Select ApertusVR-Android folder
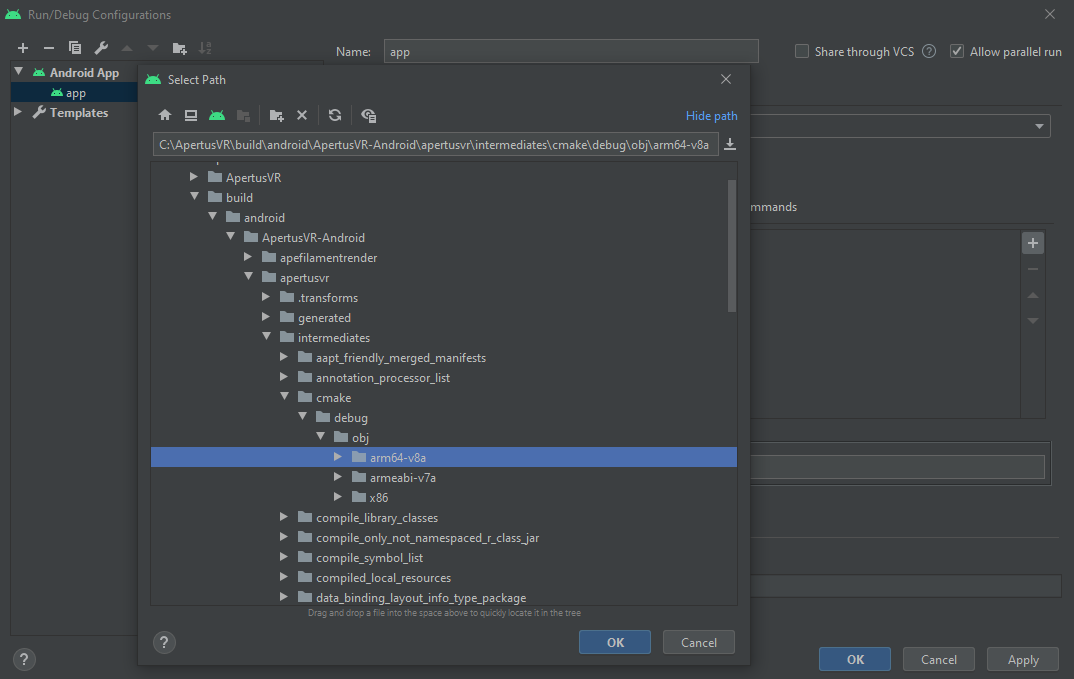Image resolution: width=1074 pixels, height=679 pixels. (313, 237)
